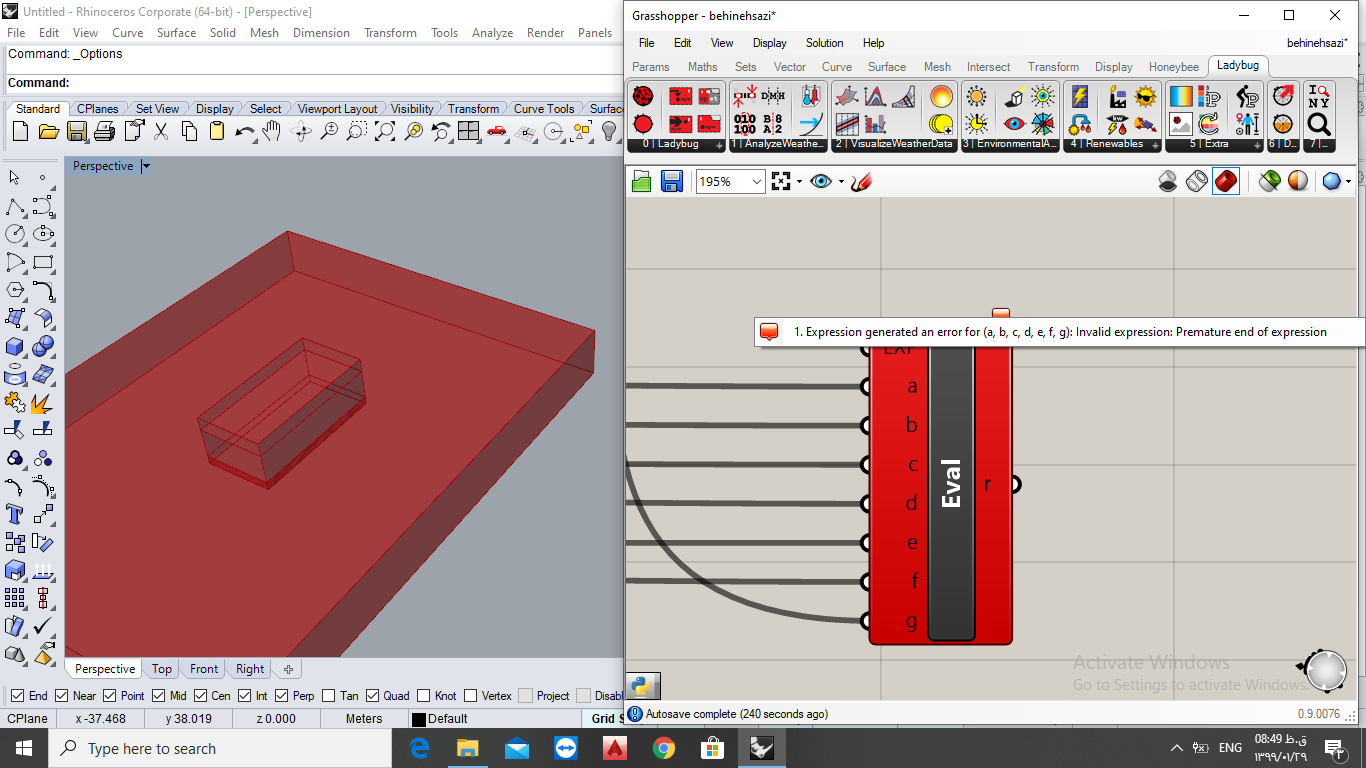Click the Ladybug ladybird component icon

(643, 96)
